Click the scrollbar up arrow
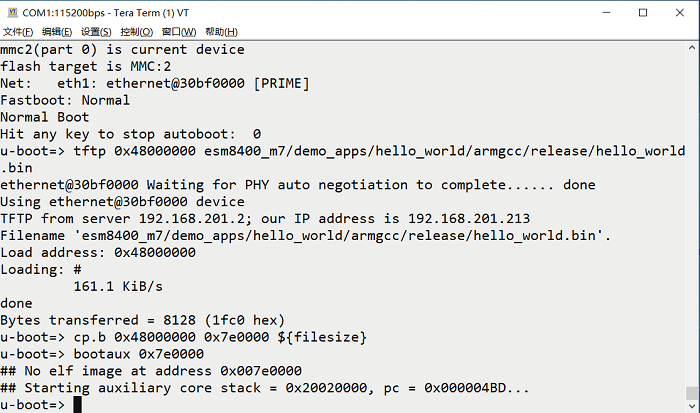 click(692, 47)
